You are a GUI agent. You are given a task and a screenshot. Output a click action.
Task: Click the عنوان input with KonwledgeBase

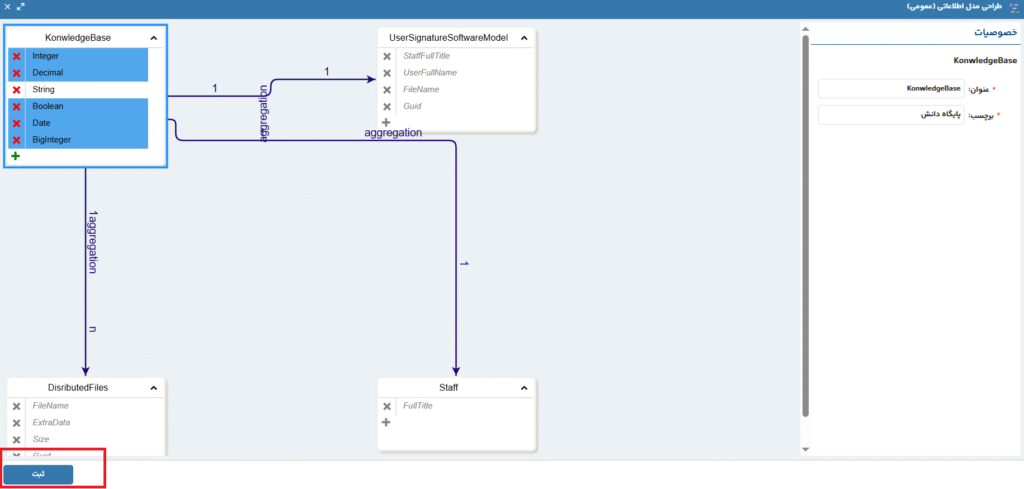(x=891, y=89)
